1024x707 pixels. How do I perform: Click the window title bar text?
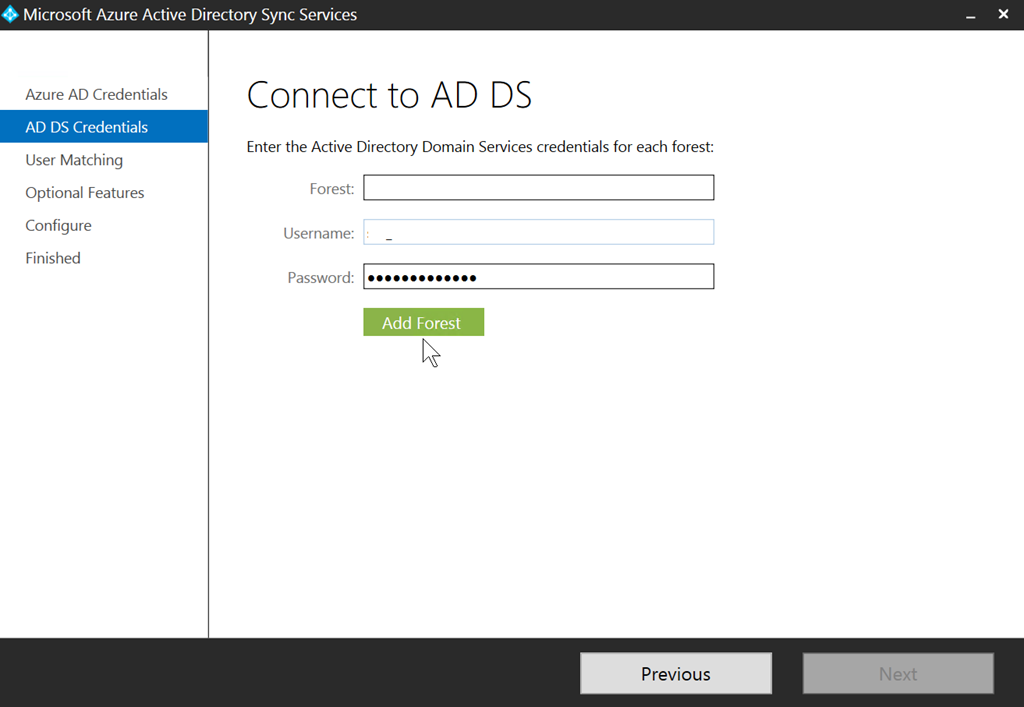(190, 15)
